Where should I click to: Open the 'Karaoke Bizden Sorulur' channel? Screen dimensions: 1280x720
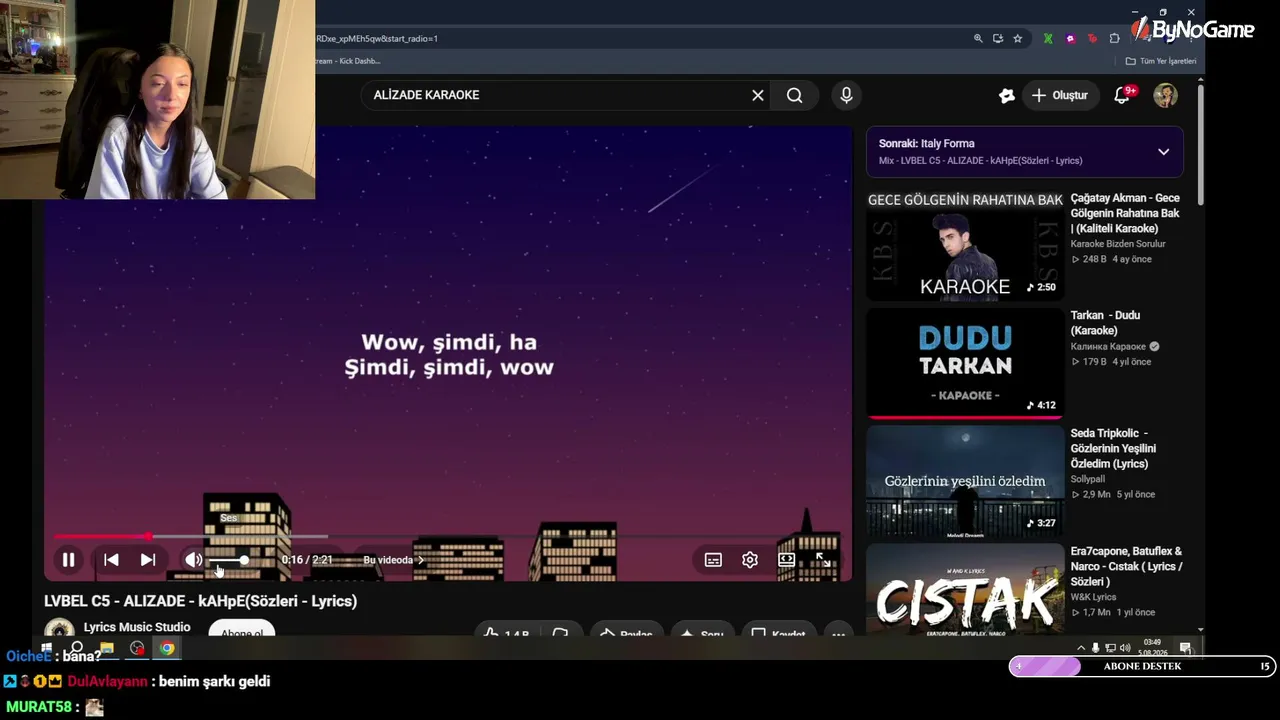[x=1118, y=244]
